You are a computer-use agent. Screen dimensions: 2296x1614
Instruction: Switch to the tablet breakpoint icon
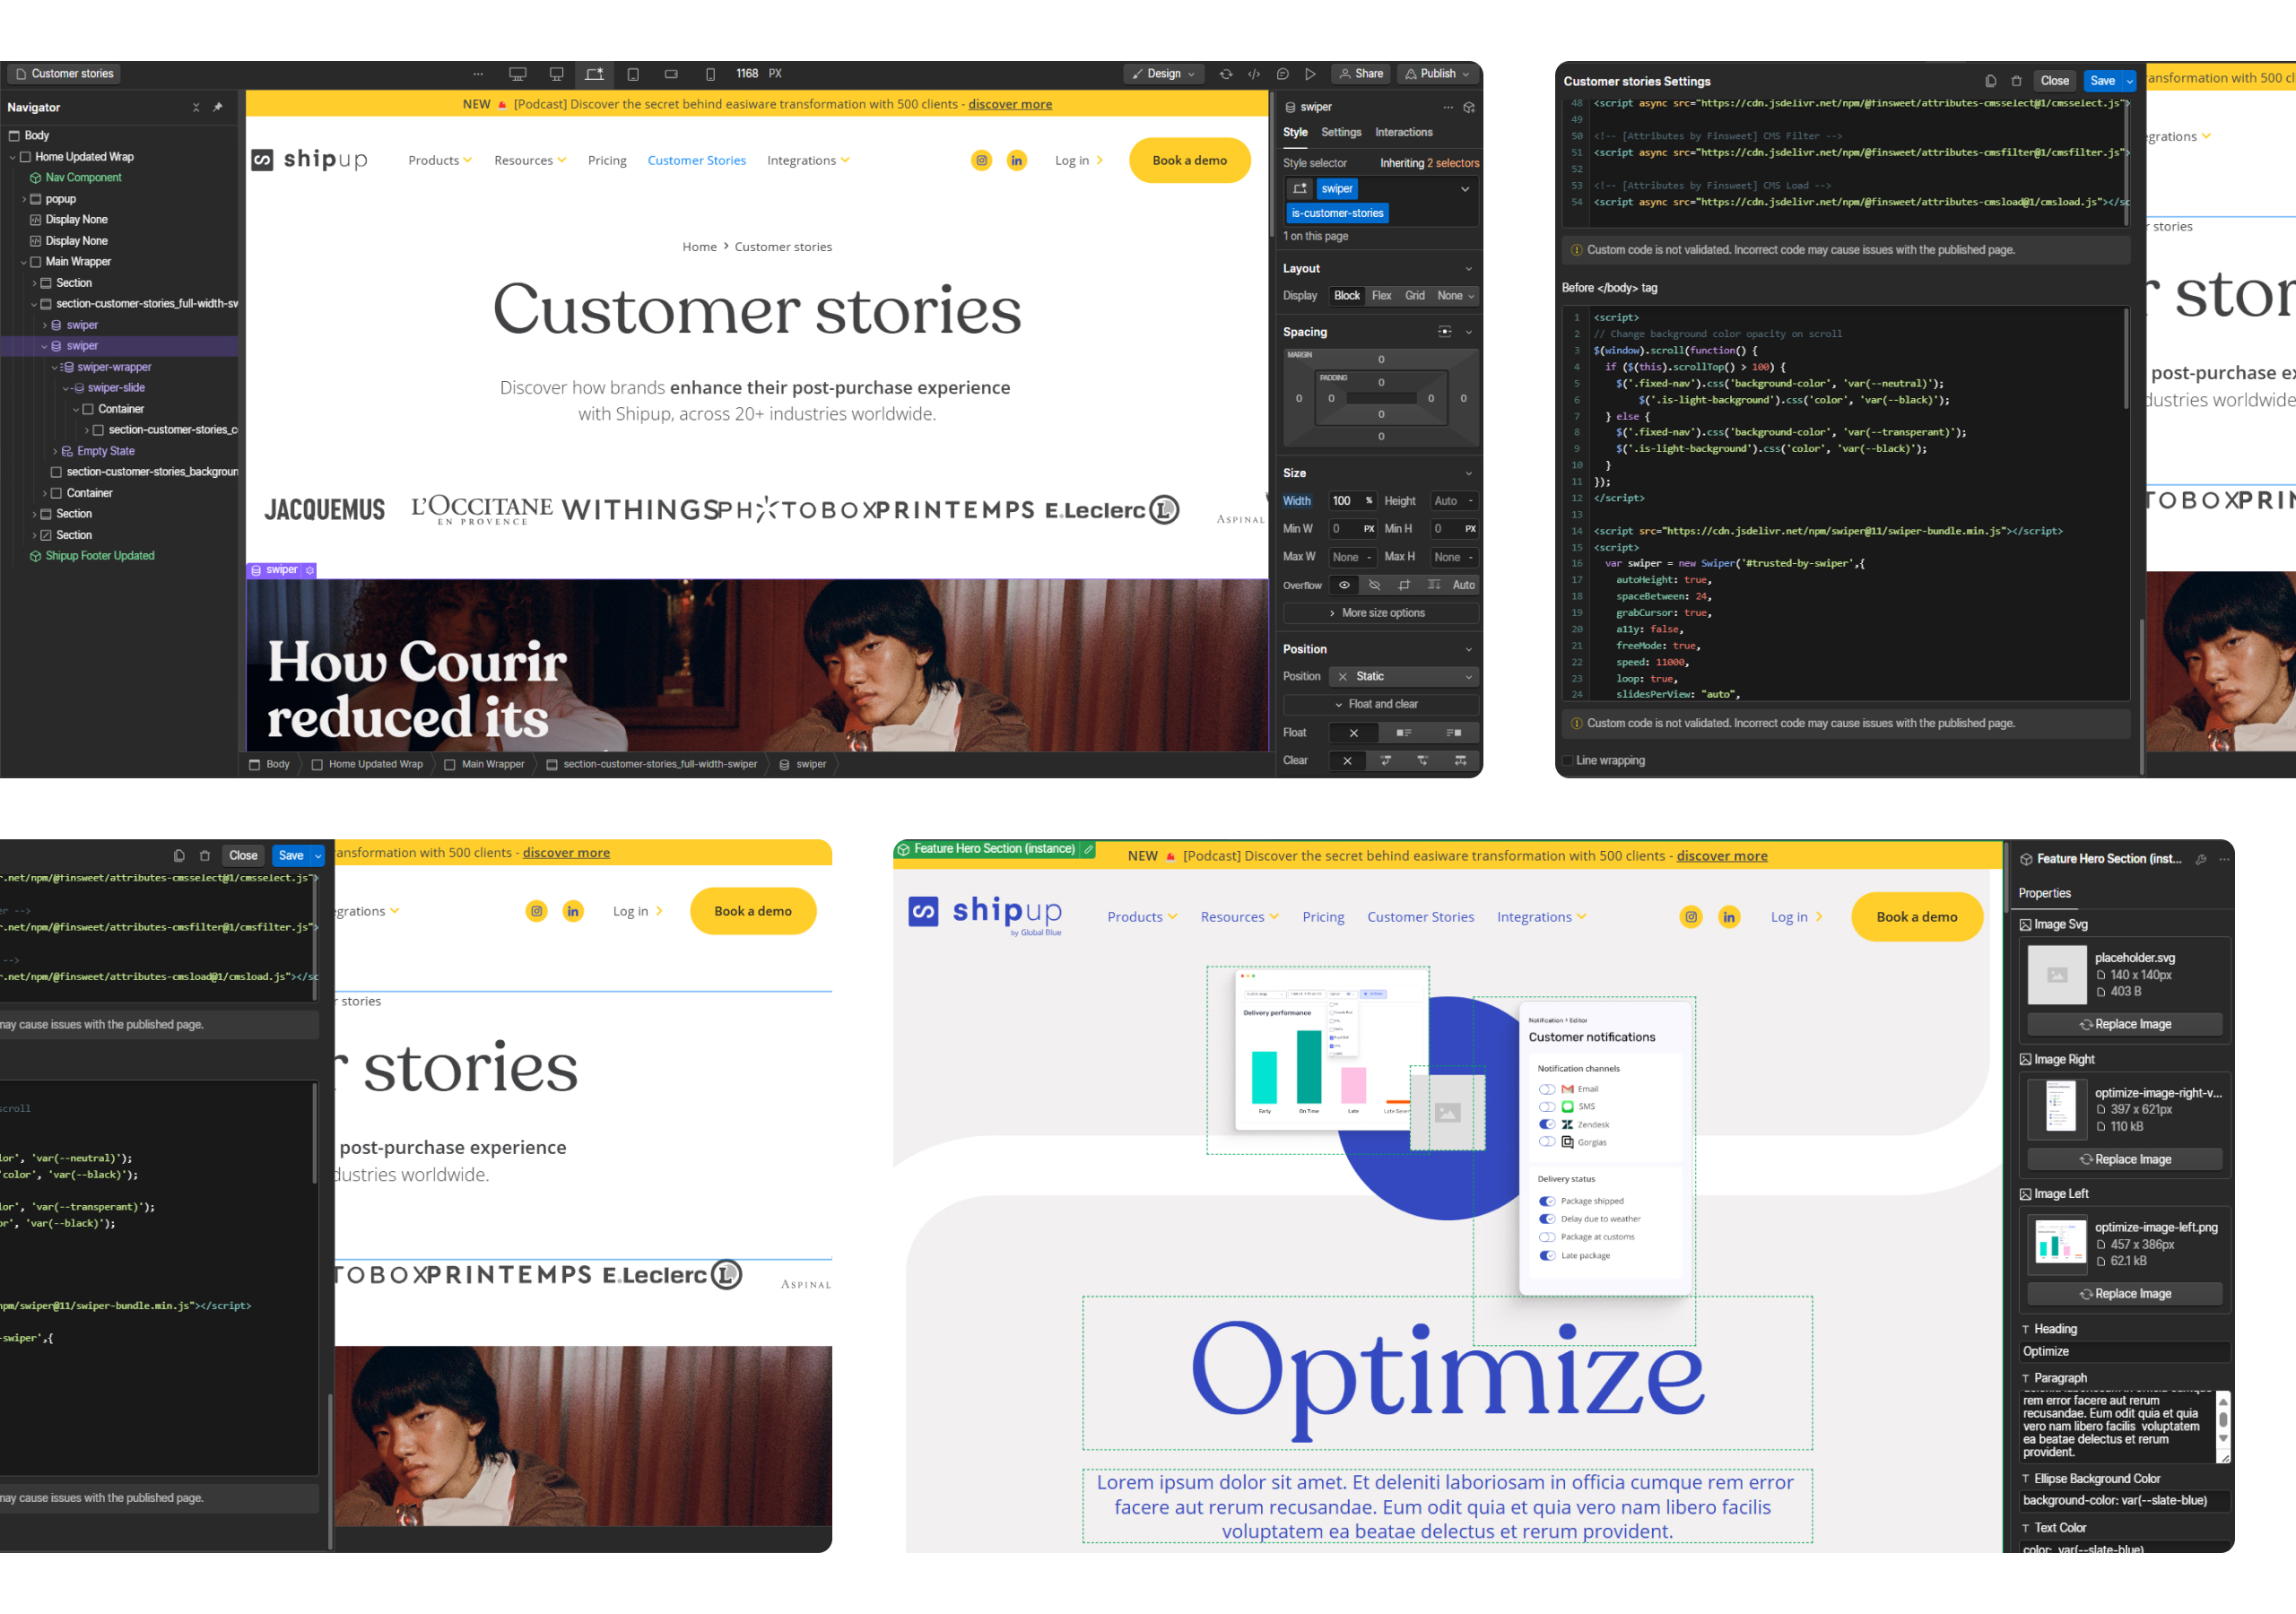pos(633,74)
